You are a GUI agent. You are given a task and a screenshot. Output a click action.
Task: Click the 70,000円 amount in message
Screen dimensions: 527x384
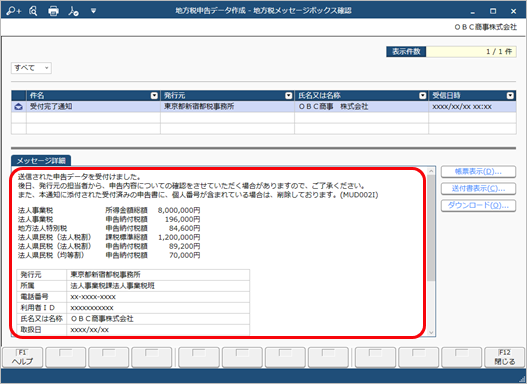click(185, 255)
